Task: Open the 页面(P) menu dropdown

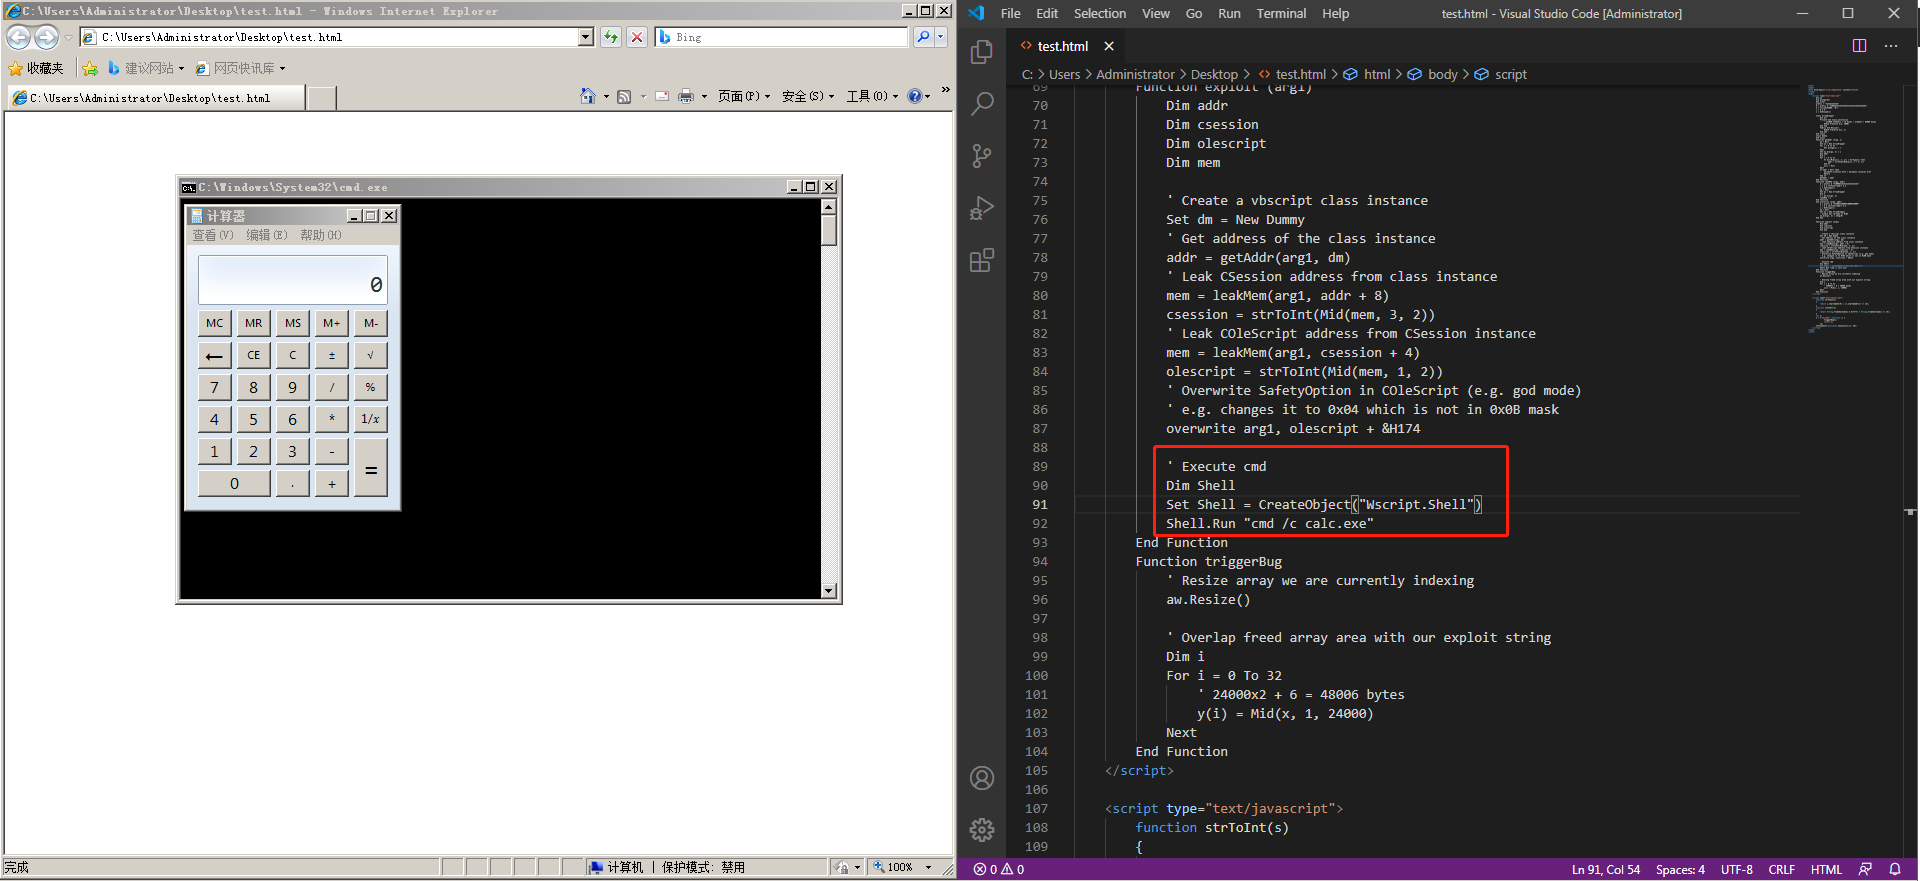Action: (x=744, y=96)
